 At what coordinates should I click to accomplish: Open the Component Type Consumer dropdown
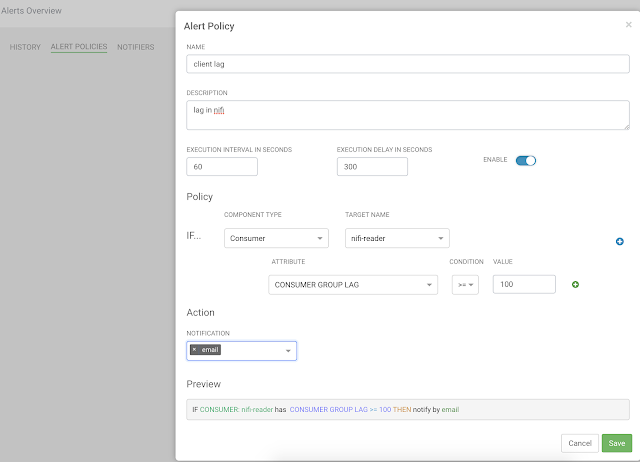[276, 238]
